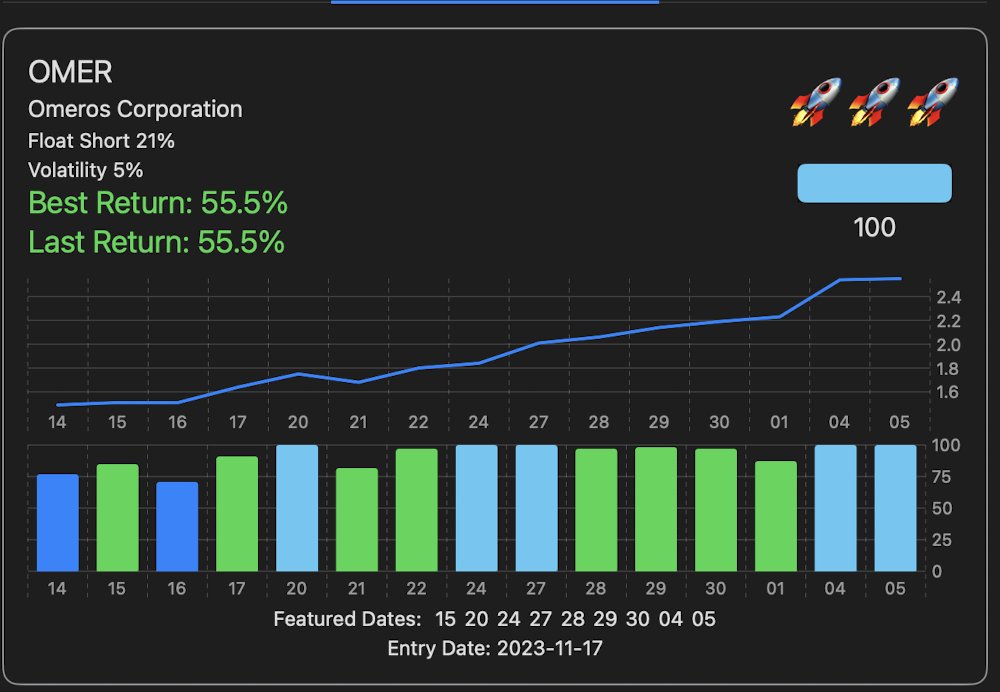Click the 25 label on the bar chart axis
The width and height of the screenshot is (1000, 692).
[941, 540]
